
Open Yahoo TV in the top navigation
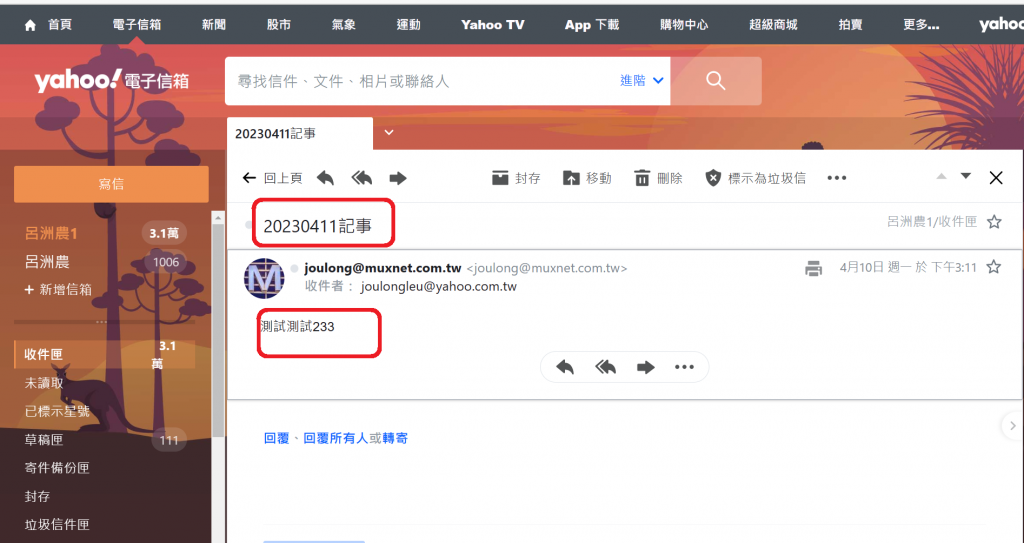492,25
